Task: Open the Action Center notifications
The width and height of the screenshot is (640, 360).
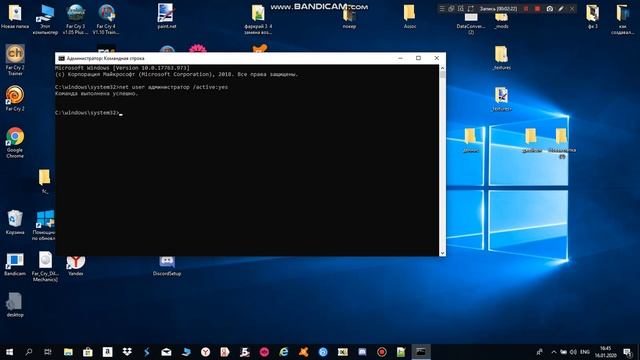Action: pos(627,352)
